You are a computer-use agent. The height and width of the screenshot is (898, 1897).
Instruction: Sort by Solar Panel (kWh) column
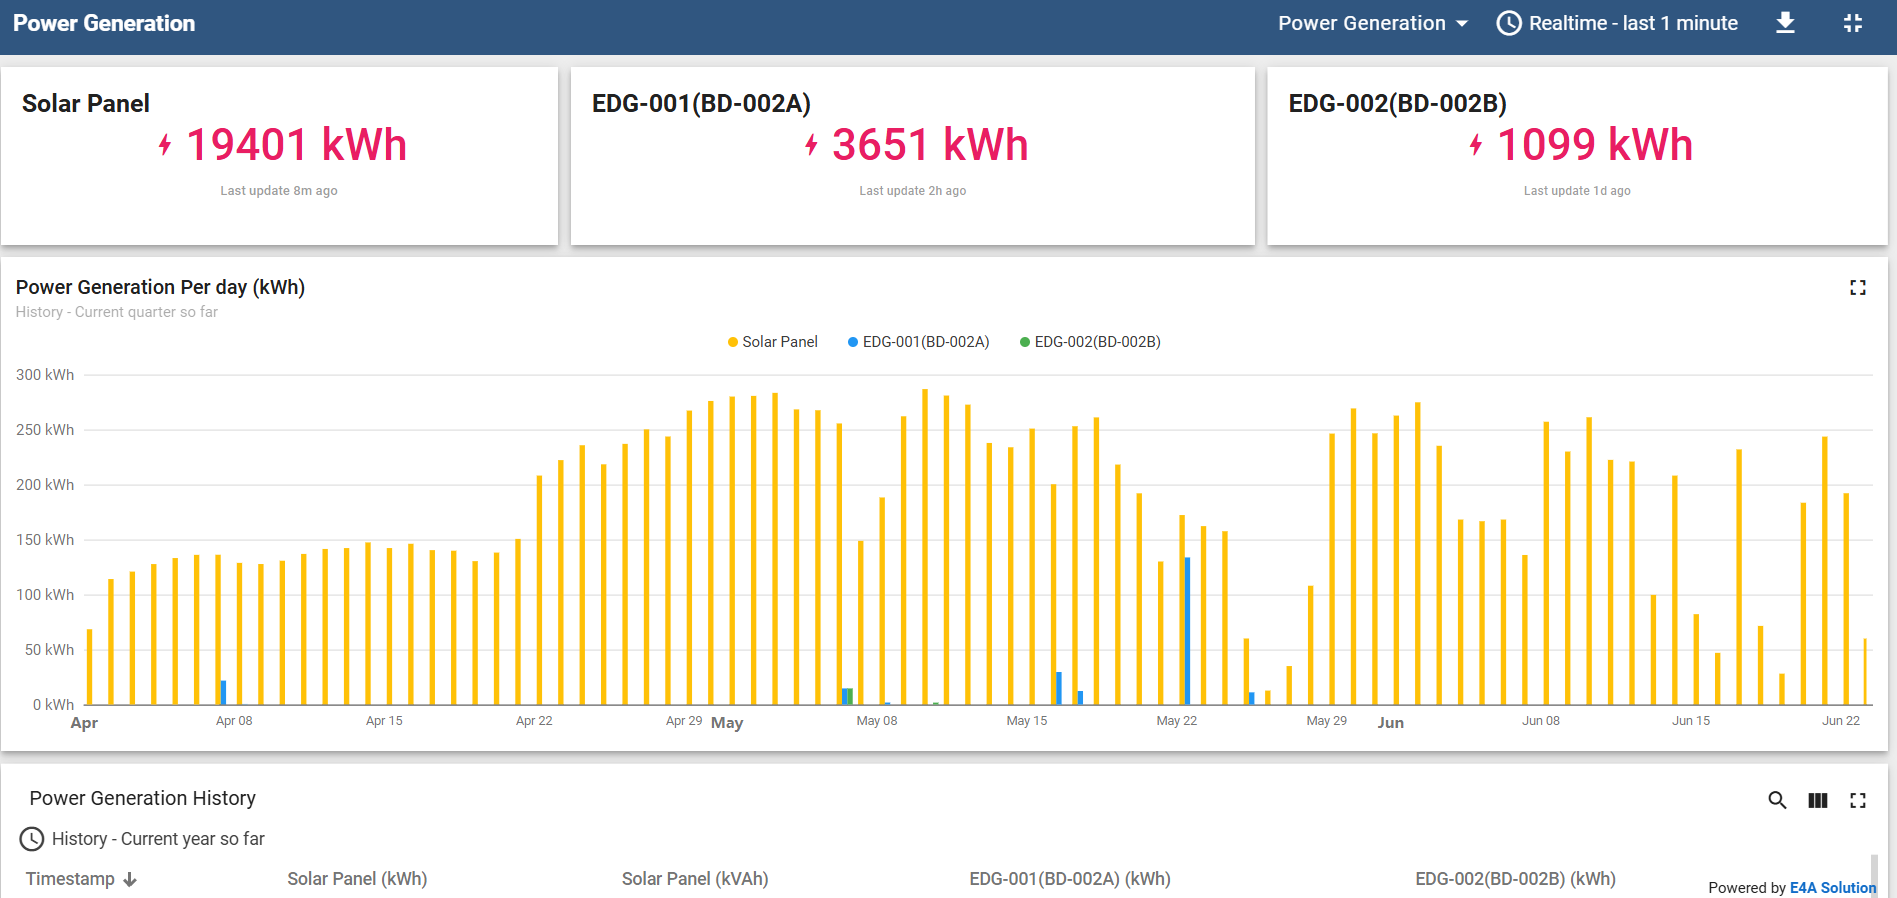click(x=357, y=879)
